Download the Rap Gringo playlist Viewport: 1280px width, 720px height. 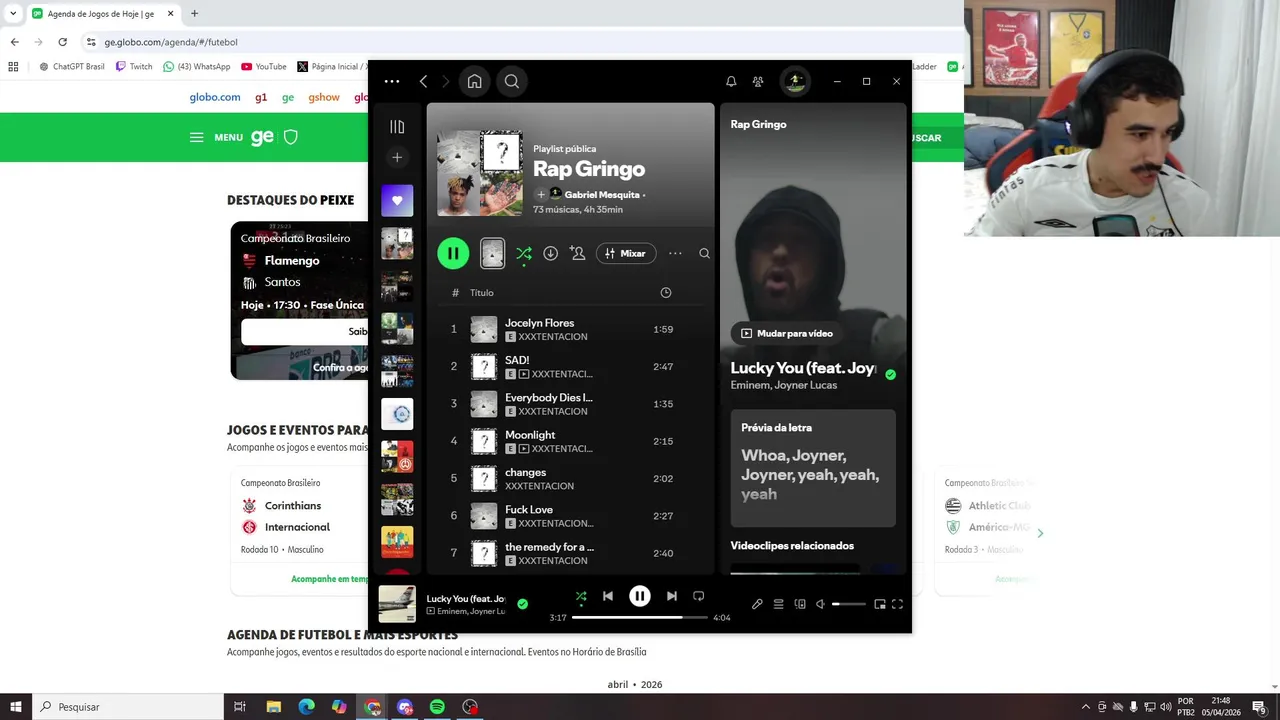point(550,254)
